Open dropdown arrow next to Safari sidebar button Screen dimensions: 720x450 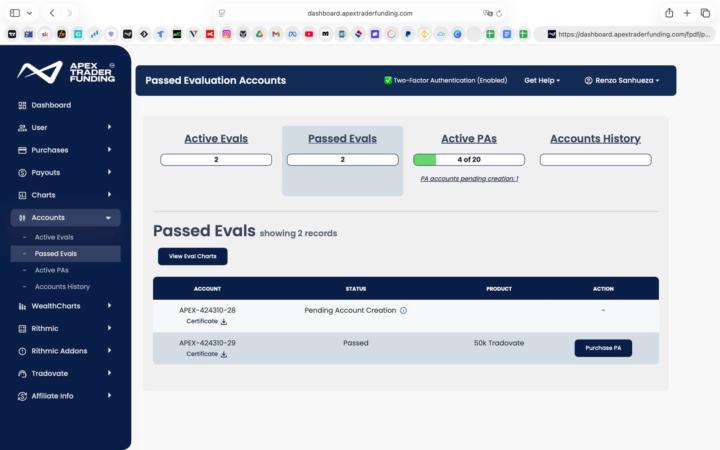pos(29,13)
